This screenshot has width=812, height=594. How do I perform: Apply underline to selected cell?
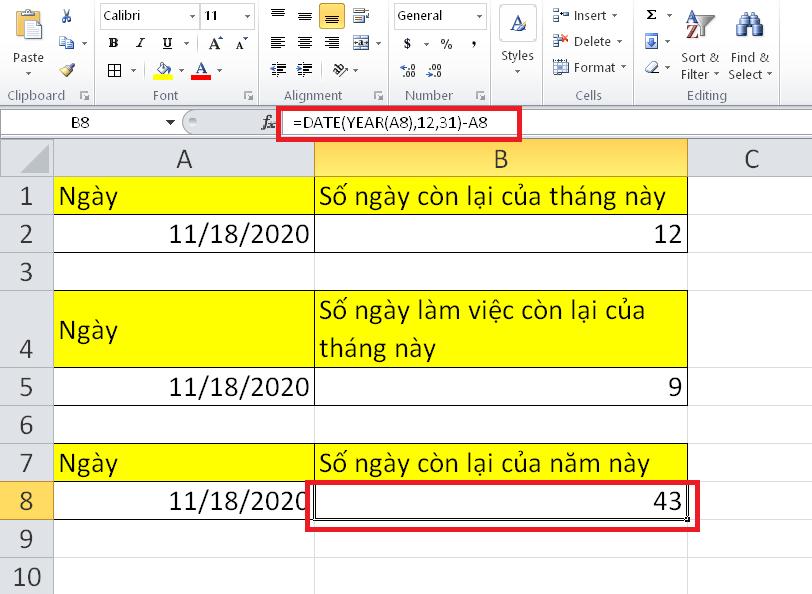tap(166, 43)
